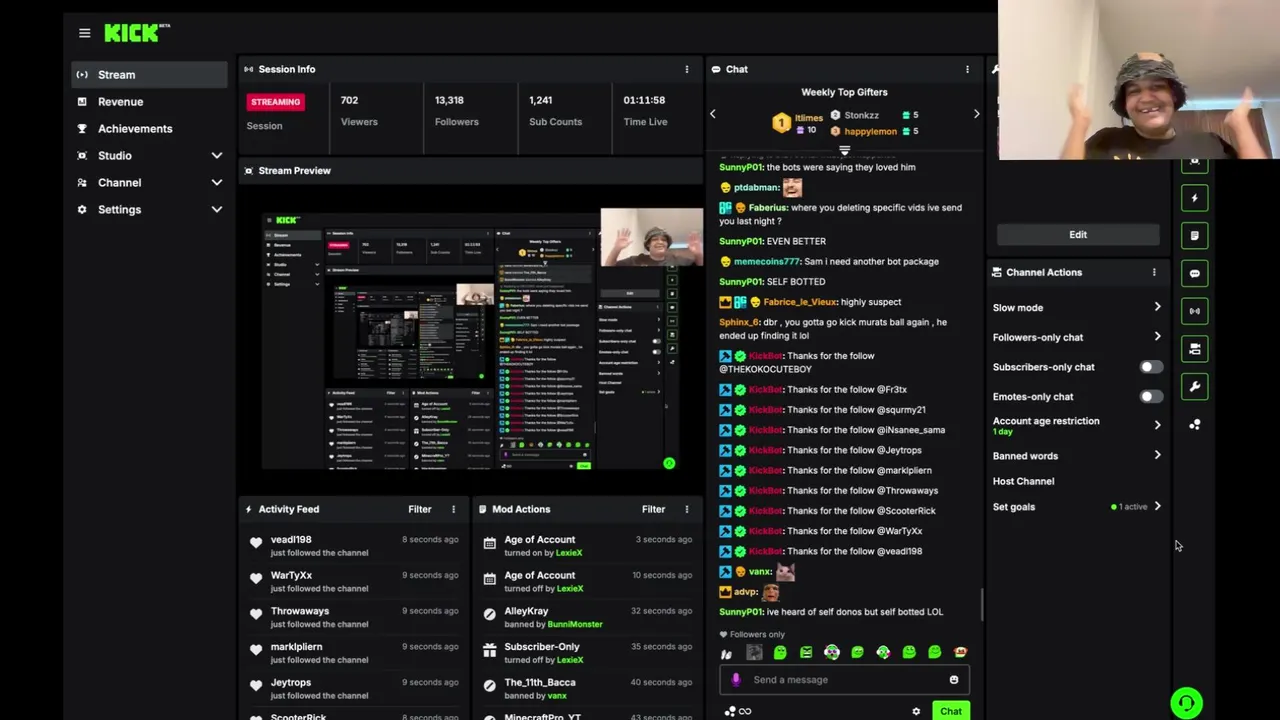Click the webcam overlay at top right

[x=1139, y=80]
